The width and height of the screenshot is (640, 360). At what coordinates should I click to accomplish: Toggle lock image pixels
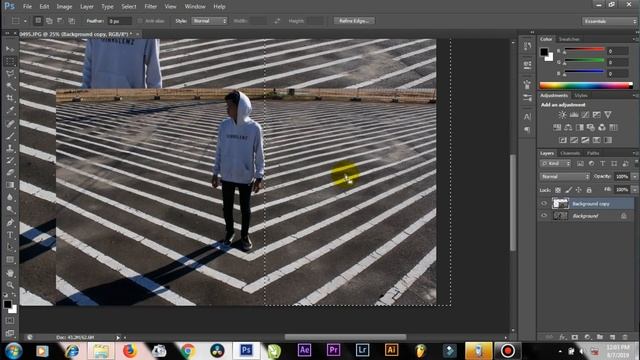[x=568, y=190]
